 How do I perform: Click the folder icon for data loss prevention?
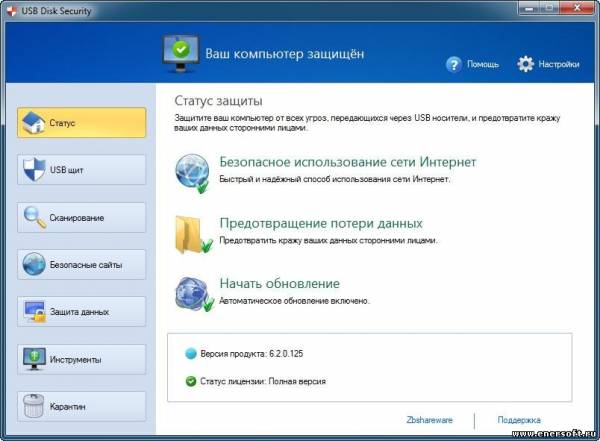tap(194, 235)
